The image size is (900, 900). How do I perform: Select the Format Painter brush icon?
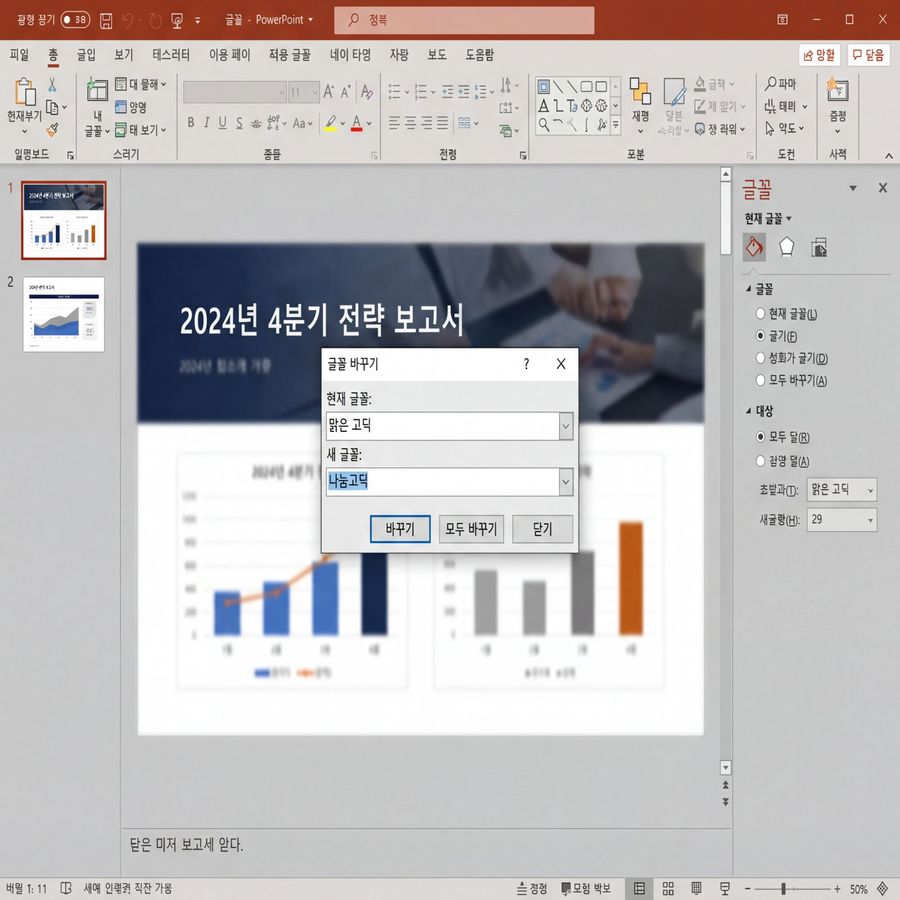(52, 130)
